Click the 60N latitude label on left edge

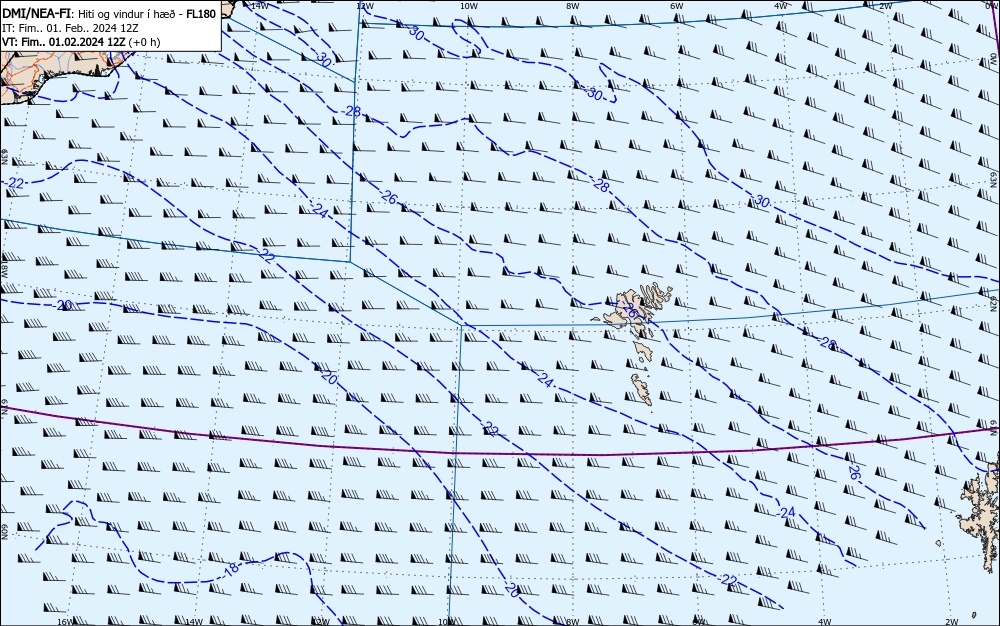(4, 533)
